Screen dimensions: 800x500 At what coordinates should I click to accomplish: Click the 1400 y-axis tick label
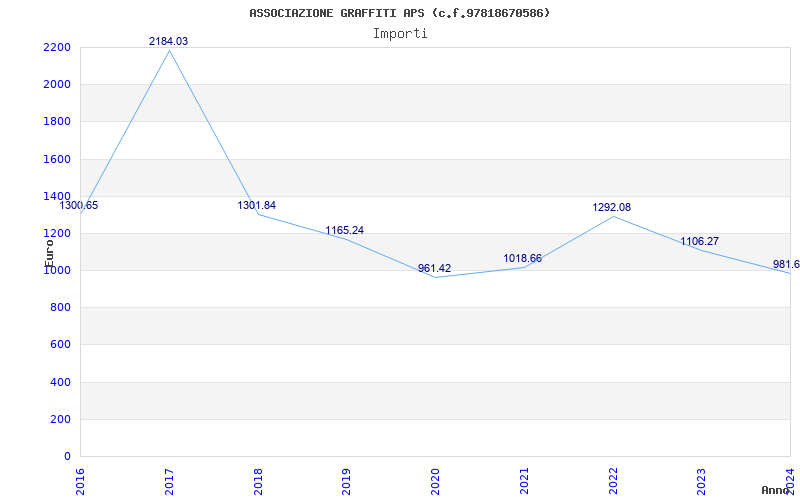pyautogui.click(x=57, y=196)
